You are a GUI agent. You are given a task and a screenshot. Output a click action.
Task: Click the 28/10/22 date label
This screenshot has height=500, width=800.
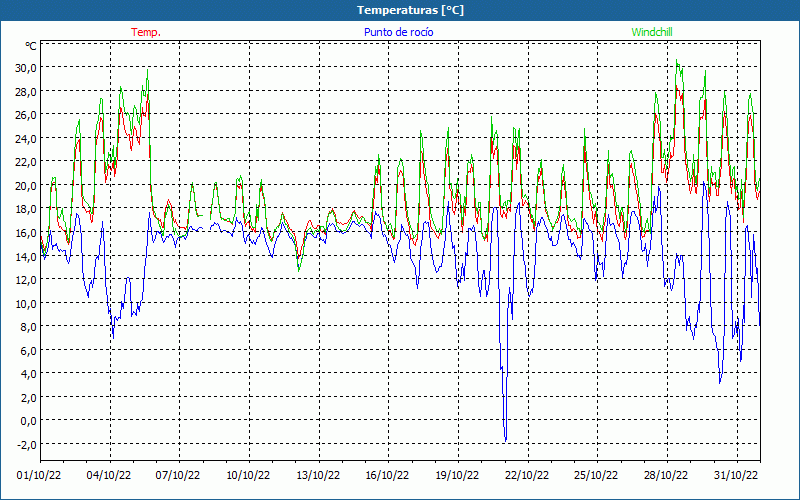tap(666, 476)
